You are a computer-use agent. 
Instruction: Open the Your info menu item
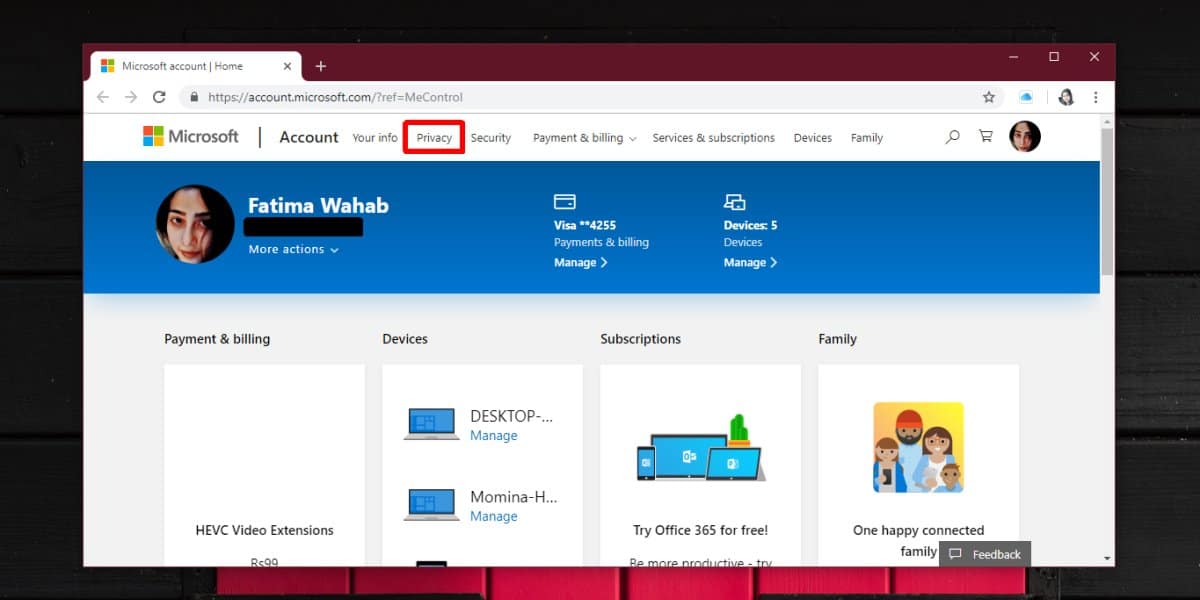click(x=375, y=138)
